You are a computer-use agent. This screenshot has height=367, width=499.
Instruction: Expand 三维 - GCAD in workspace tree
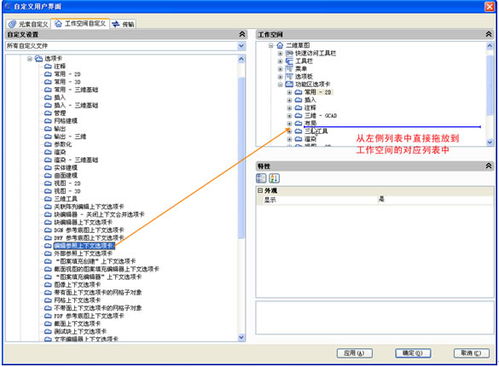click(290, 116)
